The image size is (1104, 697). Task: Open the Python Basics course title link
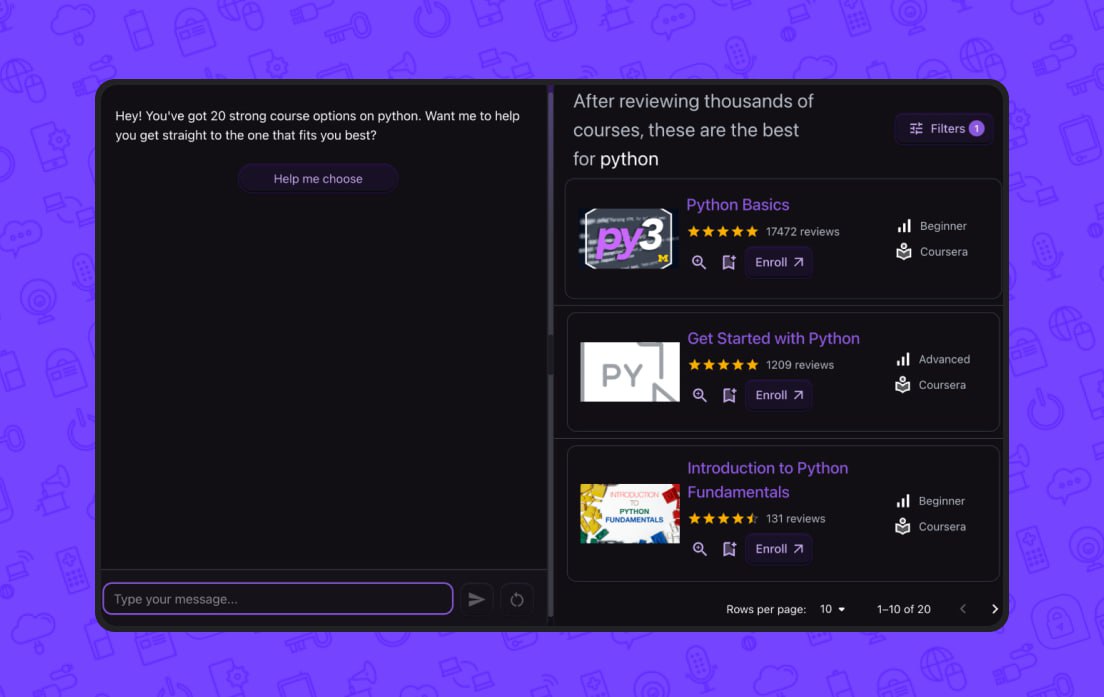pos(737,205)
